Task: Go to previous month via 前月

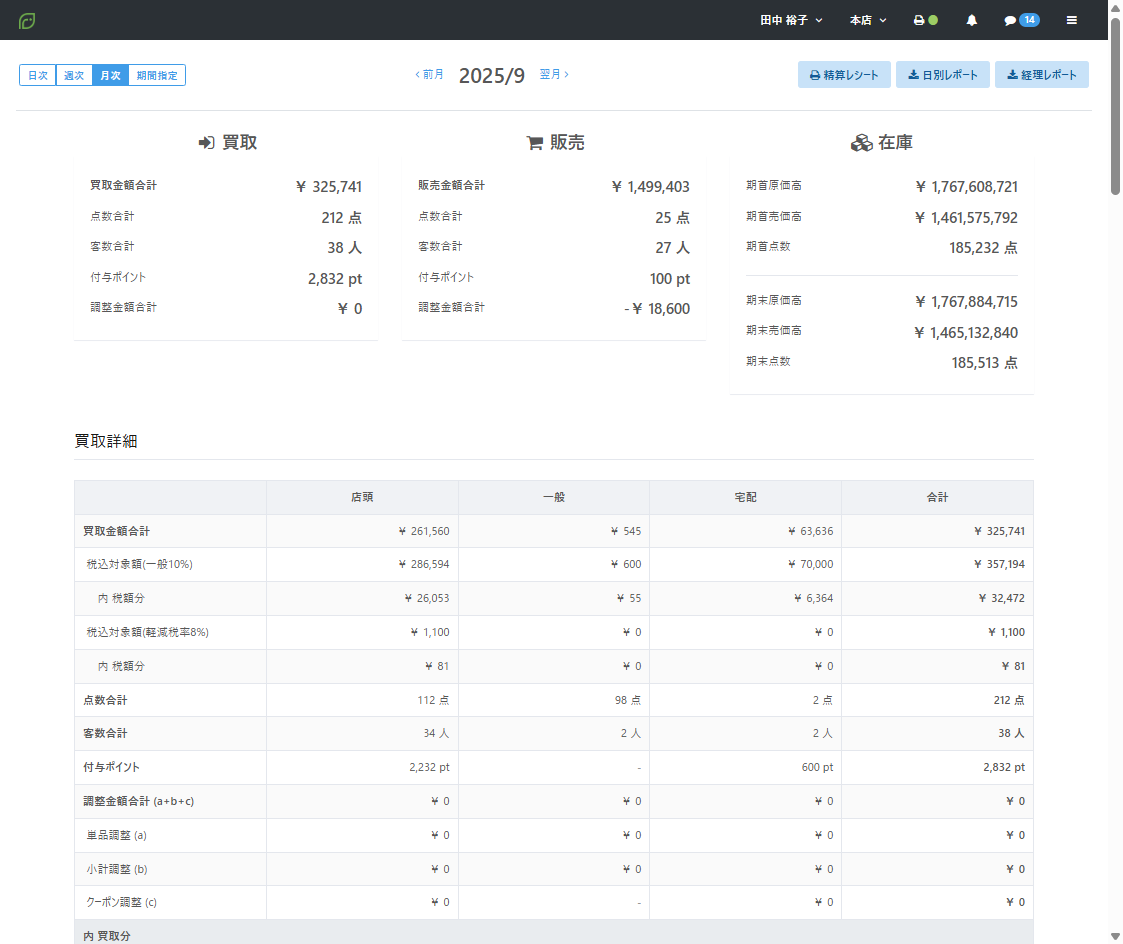Action: click(x=430, y=75)
